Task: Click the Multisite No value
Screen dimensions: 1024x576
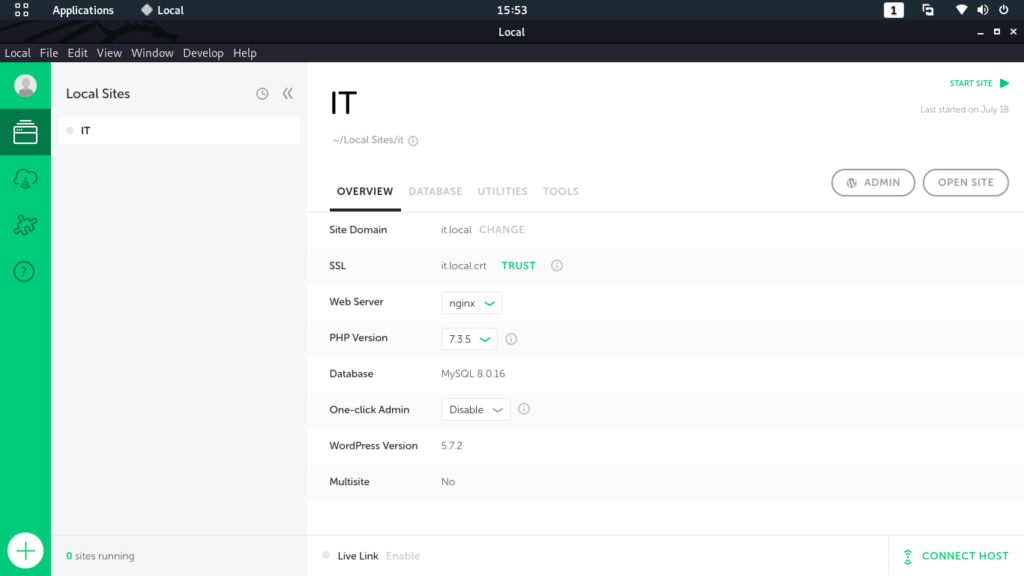Action: 448,481
